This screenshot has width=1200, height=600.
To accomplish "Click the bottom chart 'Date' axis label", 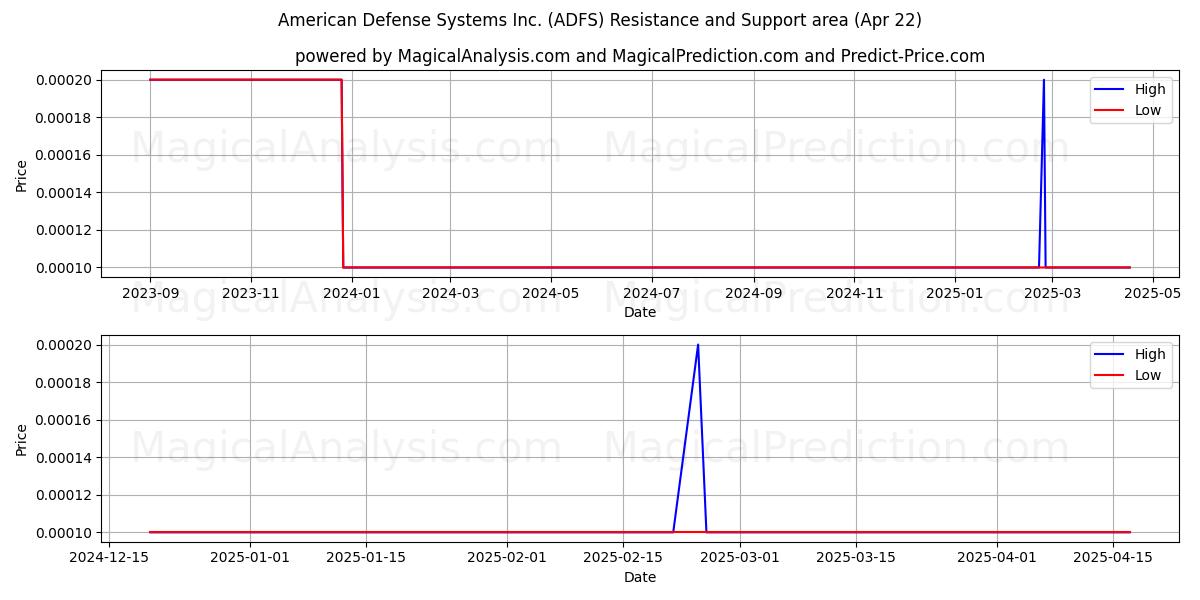I will point(640,578).
